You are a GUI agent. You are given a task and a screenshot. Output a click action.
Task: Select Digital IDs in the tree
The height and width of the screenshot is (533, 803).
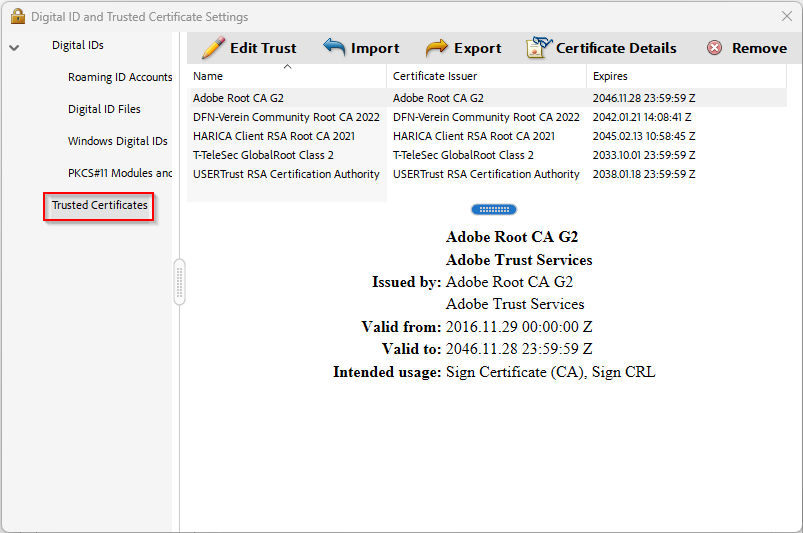coord(78,45)
